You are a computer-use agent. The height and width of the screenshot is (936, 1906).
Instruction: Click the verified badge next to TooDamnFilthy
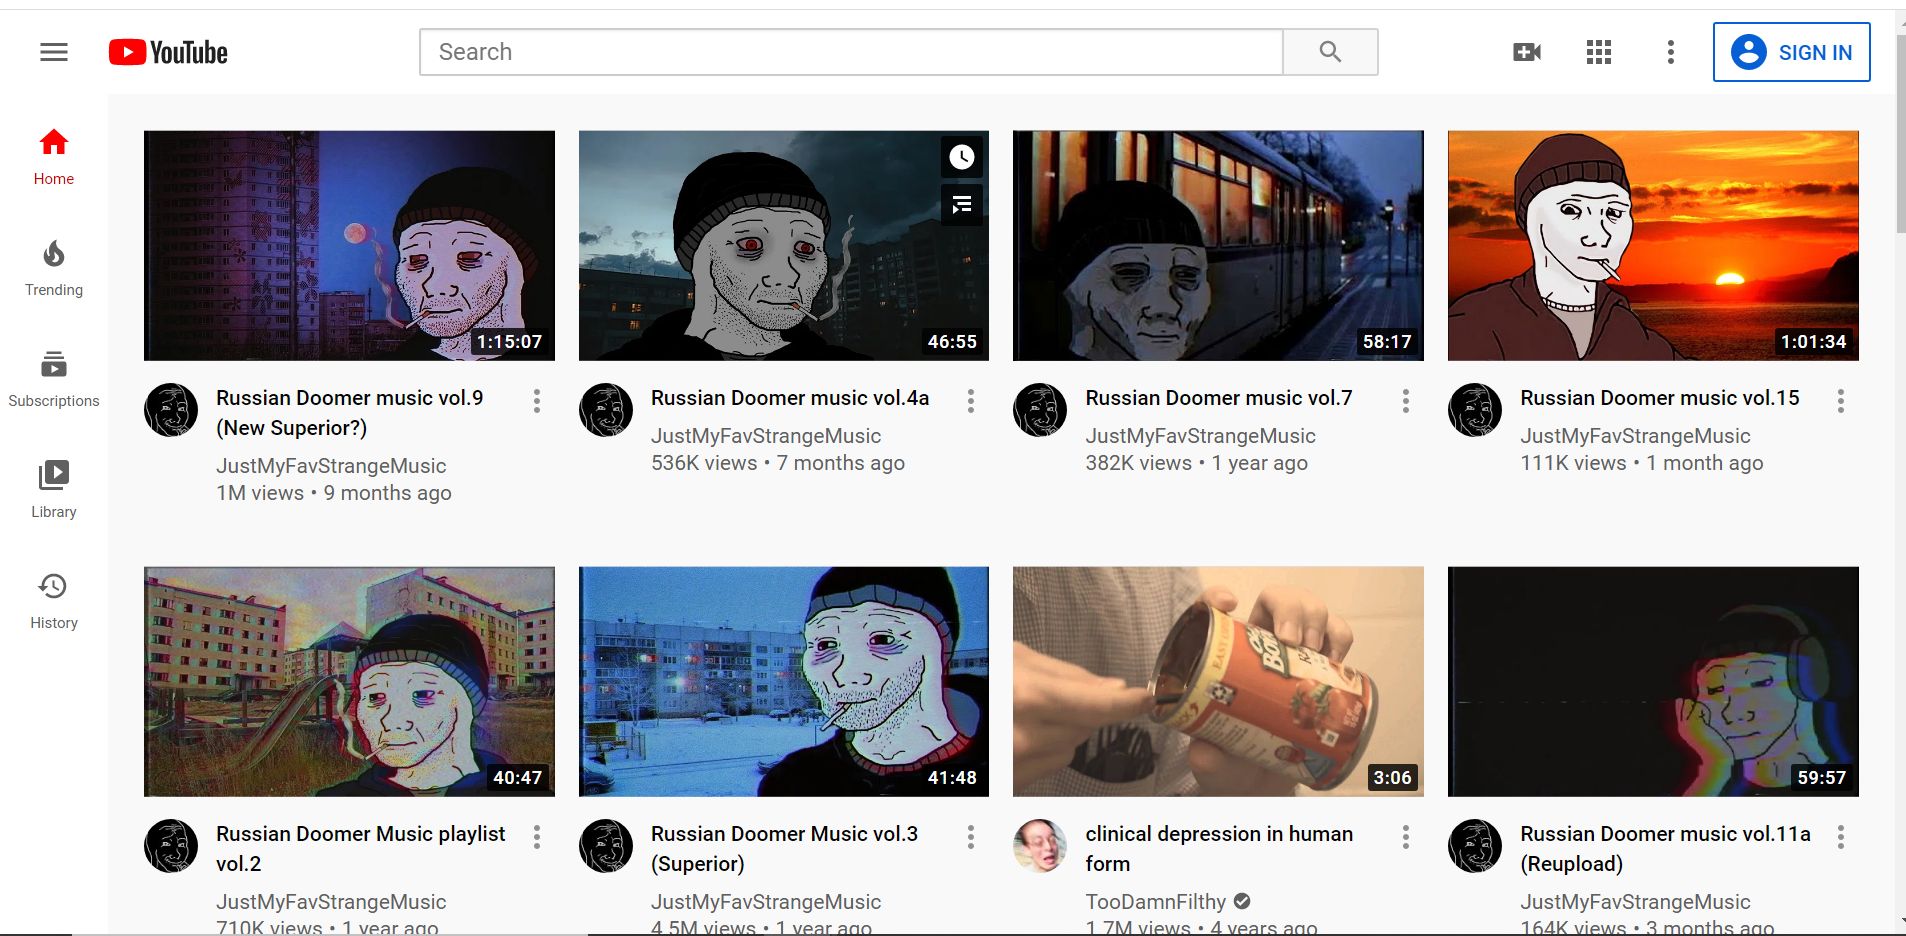(x=1240, y=901)
